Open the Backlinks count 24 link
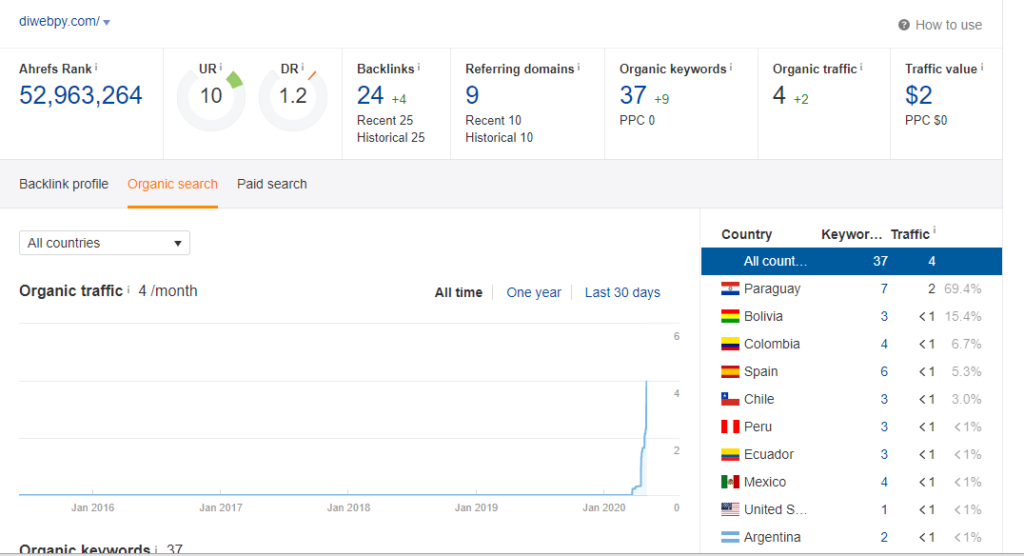Viewport: 1024px width, 556px height. (x=370, y=96)
